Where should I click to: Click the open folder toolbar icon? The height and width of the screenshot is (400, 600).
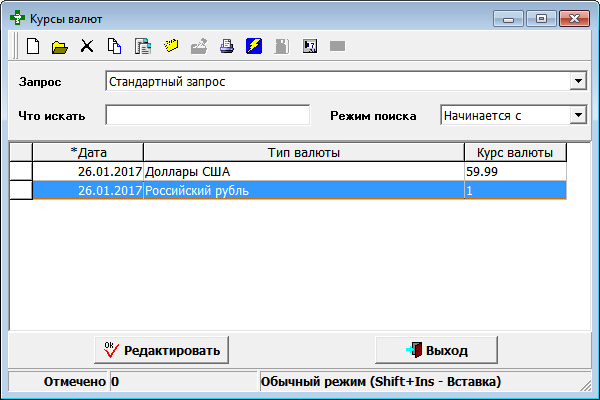point(60,47)
